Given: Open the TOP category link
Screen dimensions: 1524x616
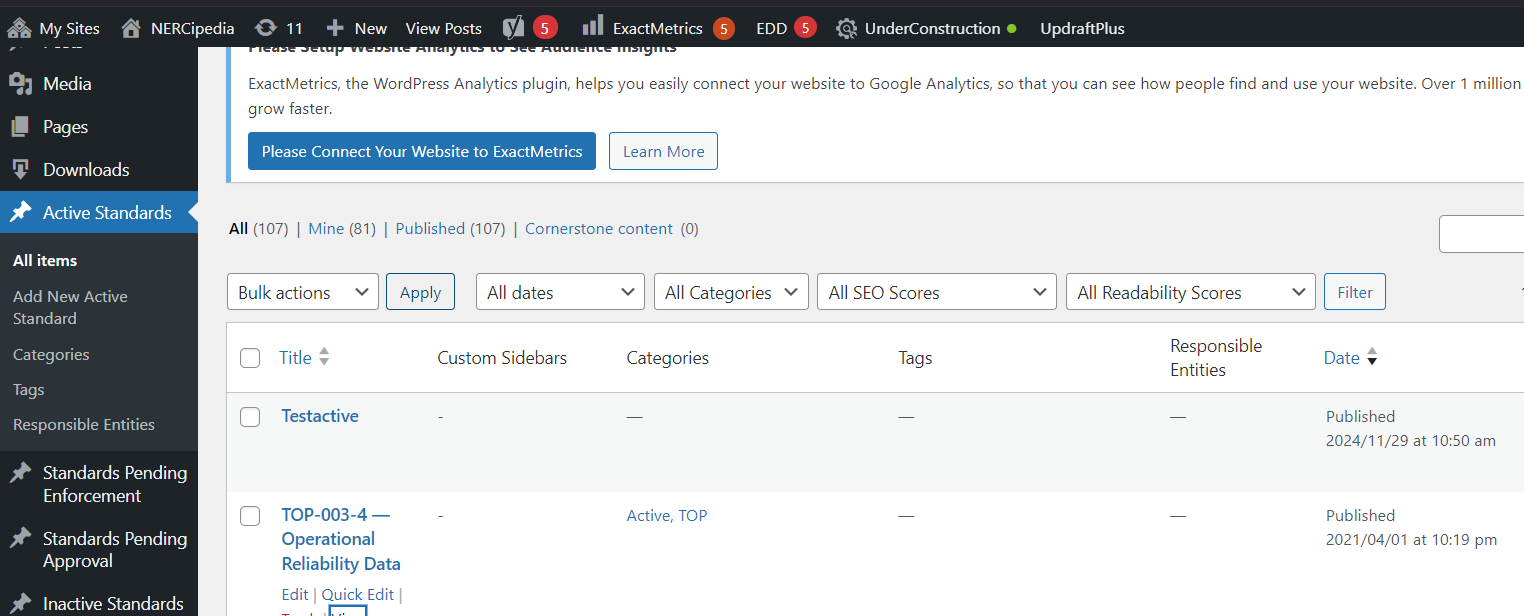Looking at the screenshot, I should coord(693,515).
